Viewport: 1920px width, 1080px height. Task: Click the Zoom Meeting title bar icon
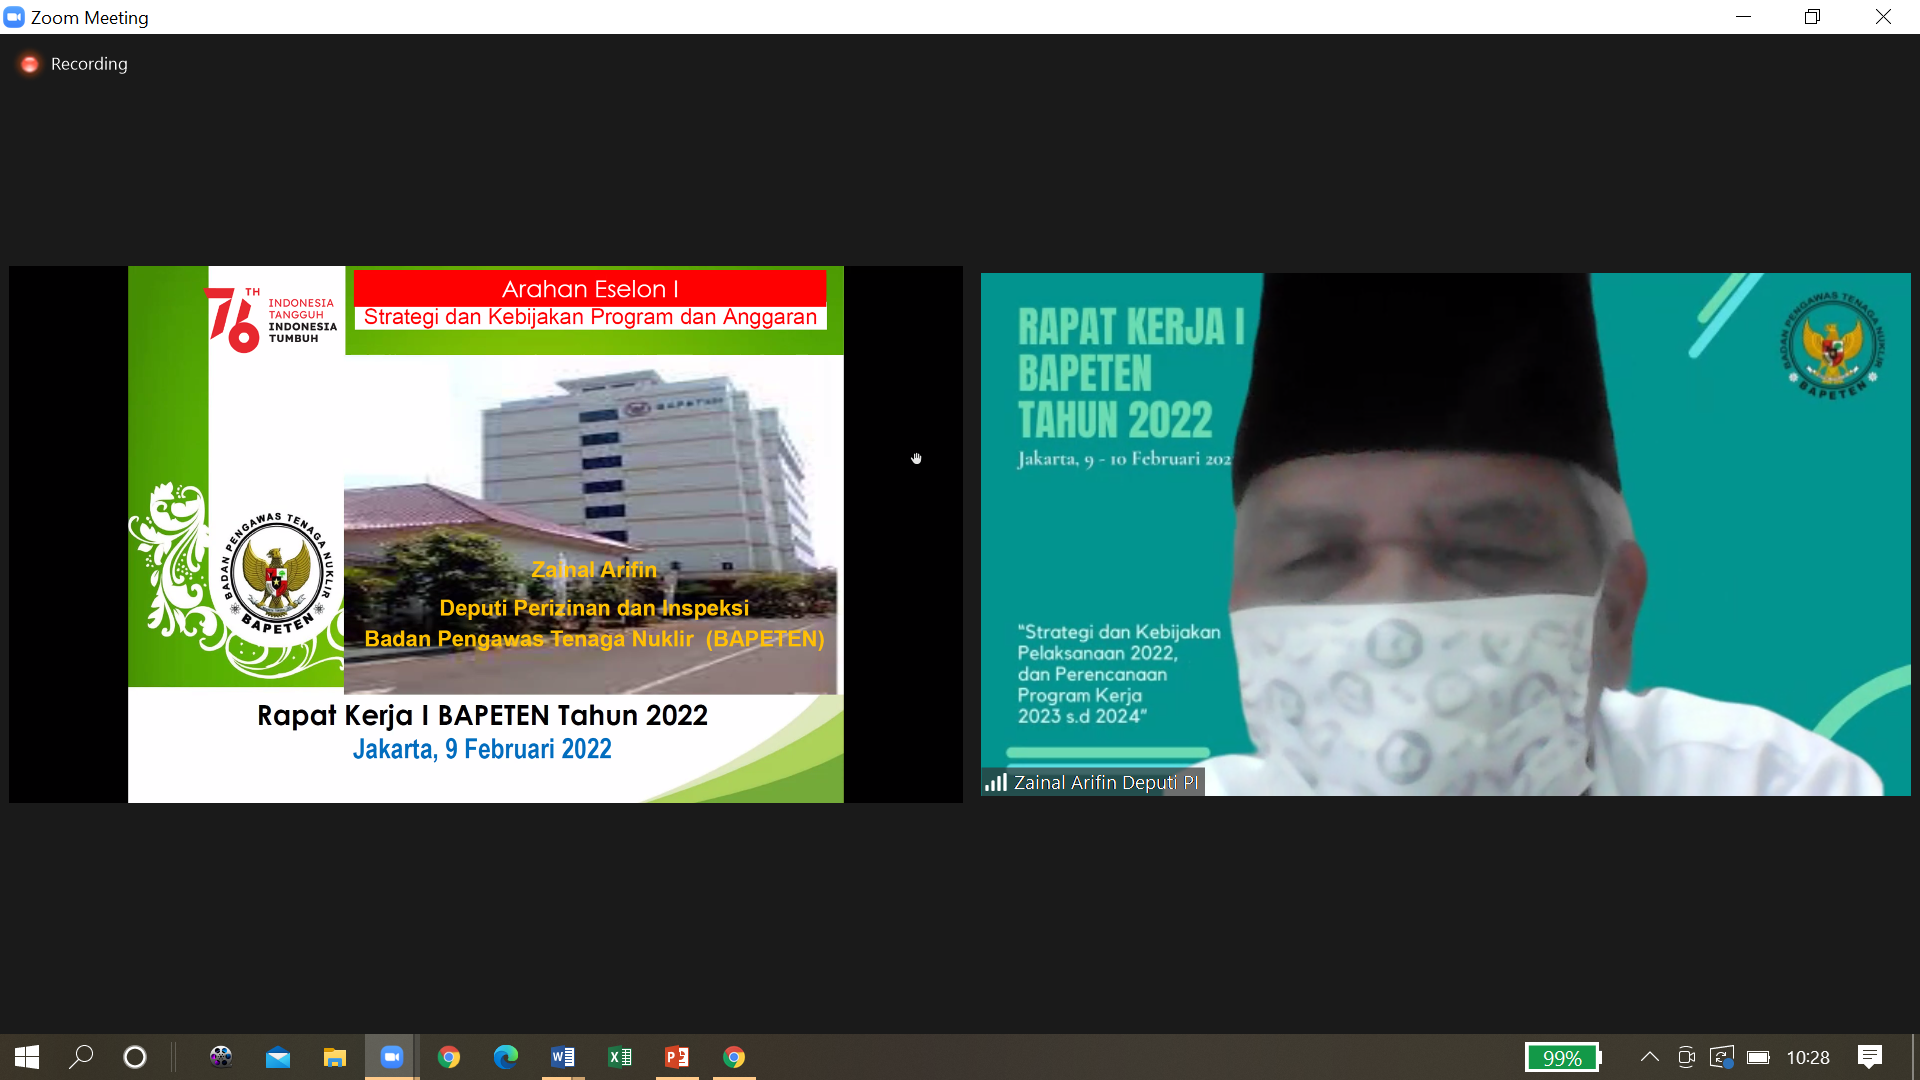[x=14, y=17]
